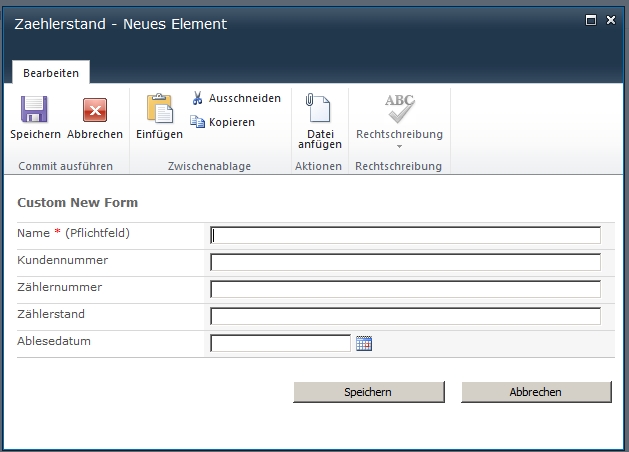Click the Ablesedatum date text field

click(280, 344)
